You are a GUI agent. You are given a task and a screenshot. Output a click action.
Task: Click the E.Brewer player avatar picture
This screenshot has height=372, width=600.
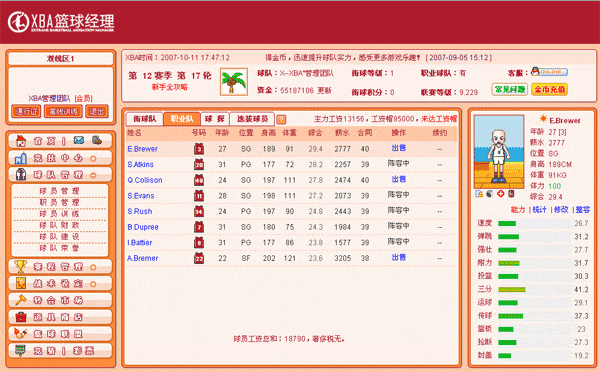[499, 152]
